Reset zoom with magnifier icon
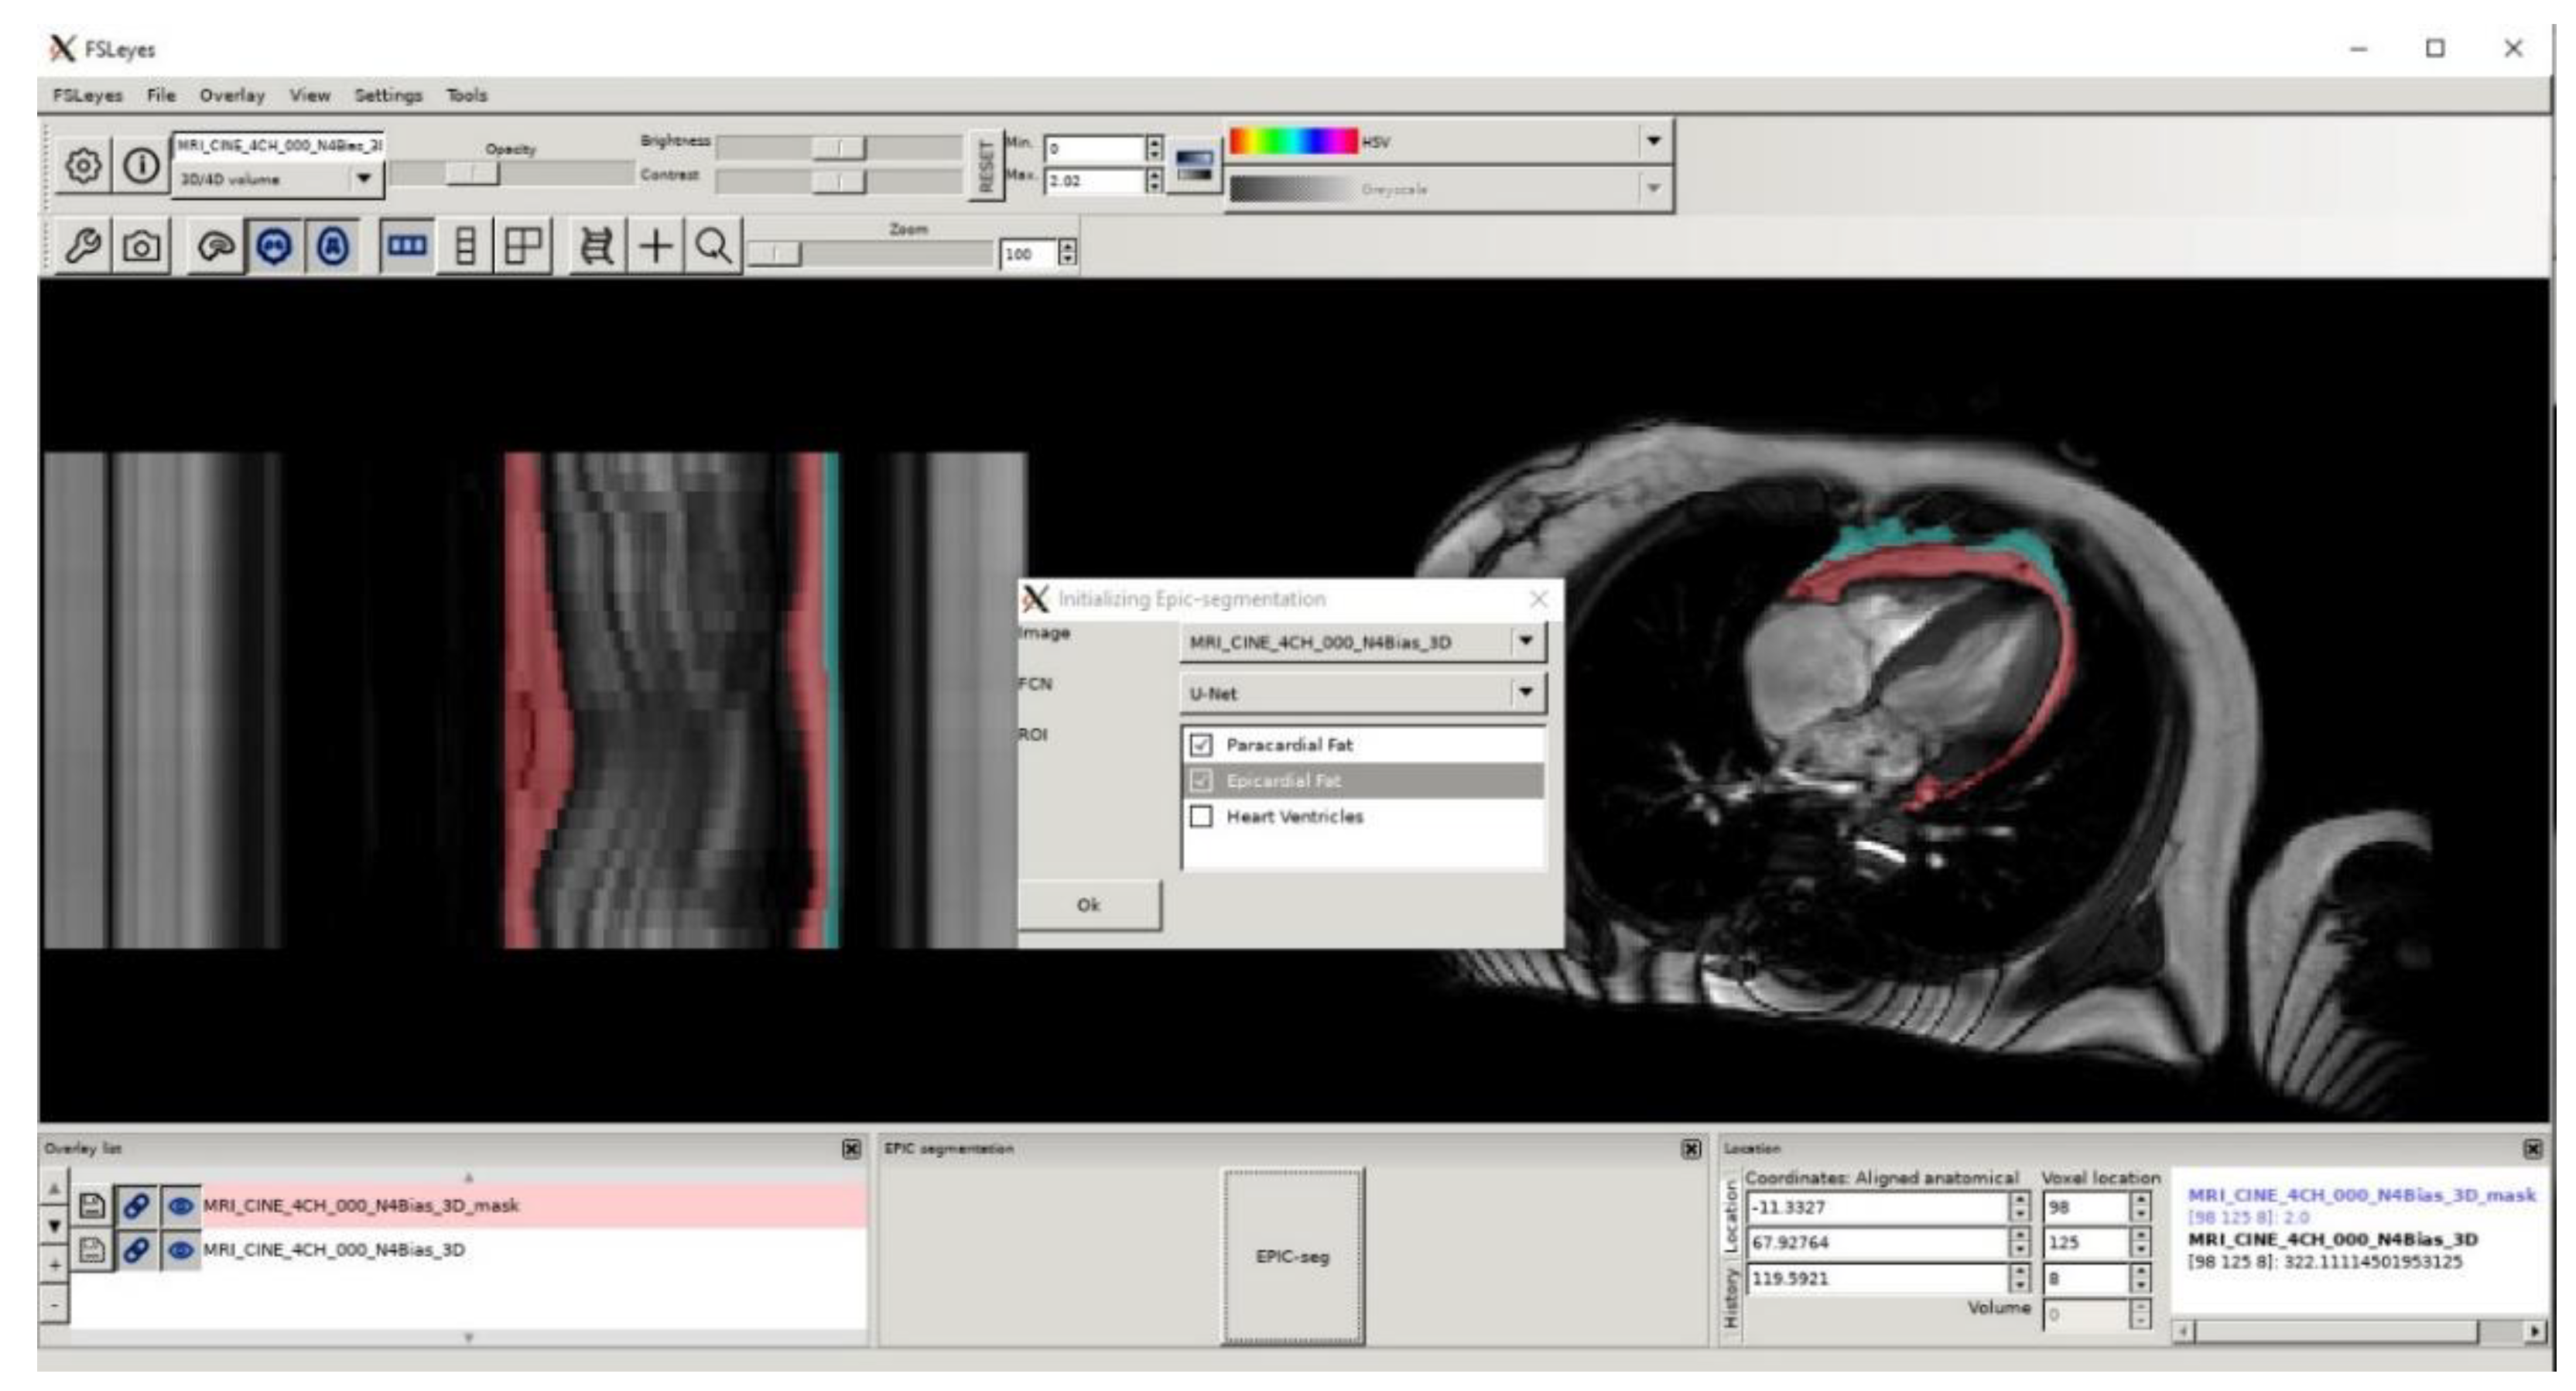 (x=713, y=246)
